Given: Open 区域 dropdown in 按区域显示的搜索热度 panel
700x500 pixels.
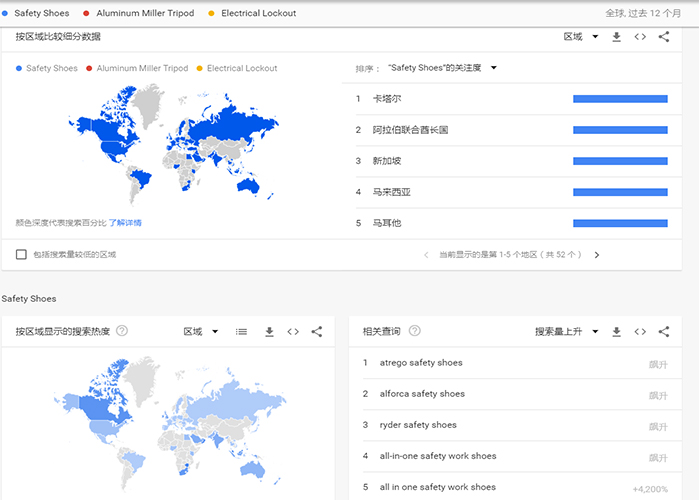Looking at the screenshot, I should point(201,332).
